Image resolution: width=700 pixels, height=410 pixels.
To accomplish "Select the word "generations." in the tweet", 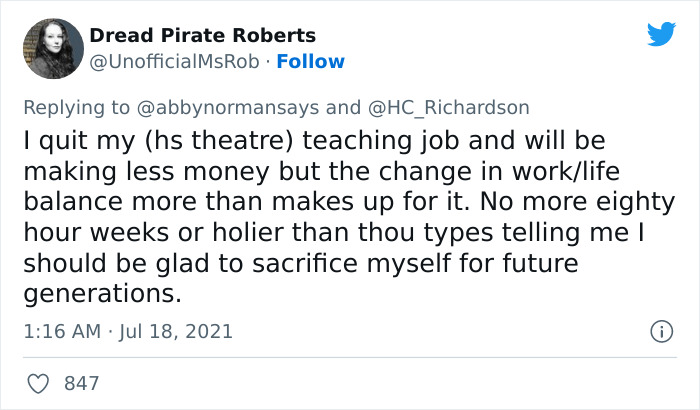I will pyautogui.click(x=104, y=295).
